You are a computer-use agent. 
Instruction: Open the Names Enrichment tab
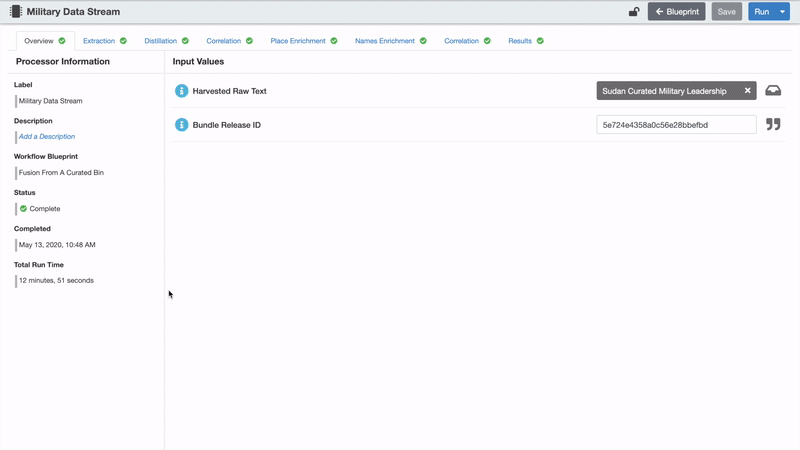pos(390,41)
